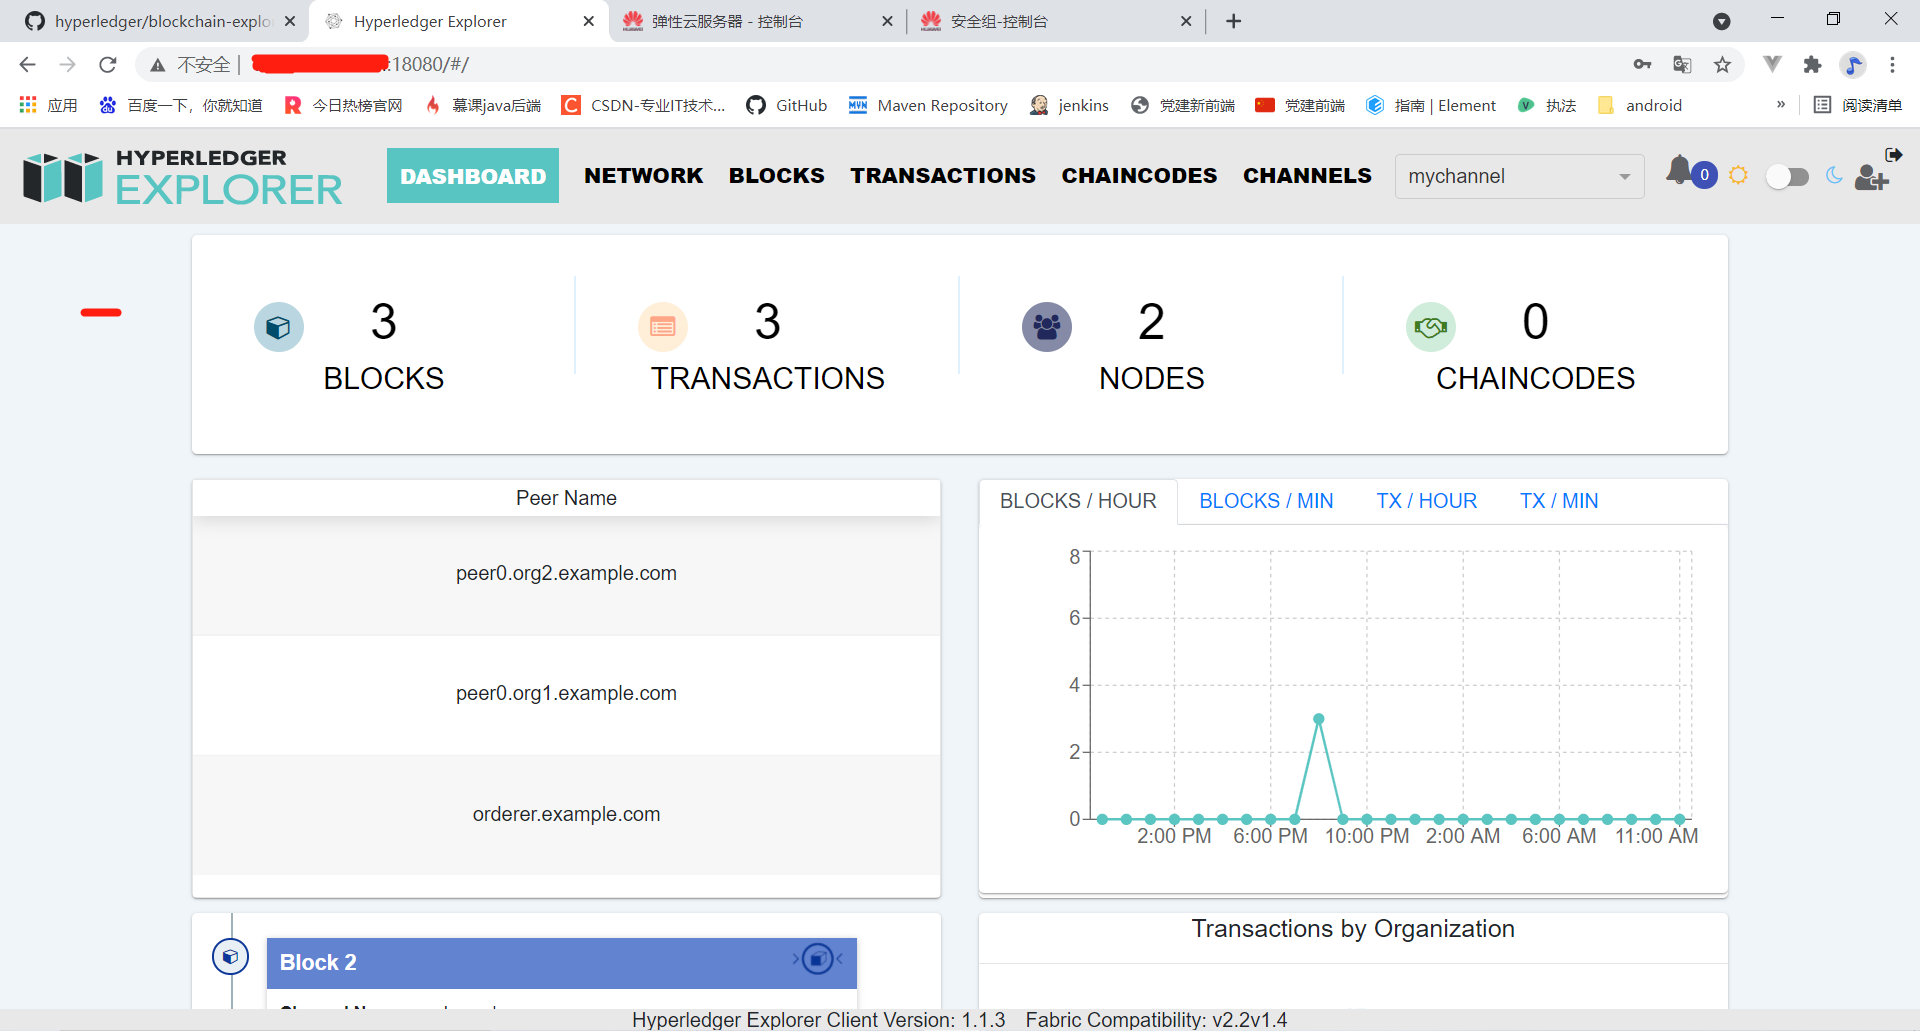Click the cube icon on the Block 2 card
This screenshot has width=1920, height=1031.
(818, 958)
